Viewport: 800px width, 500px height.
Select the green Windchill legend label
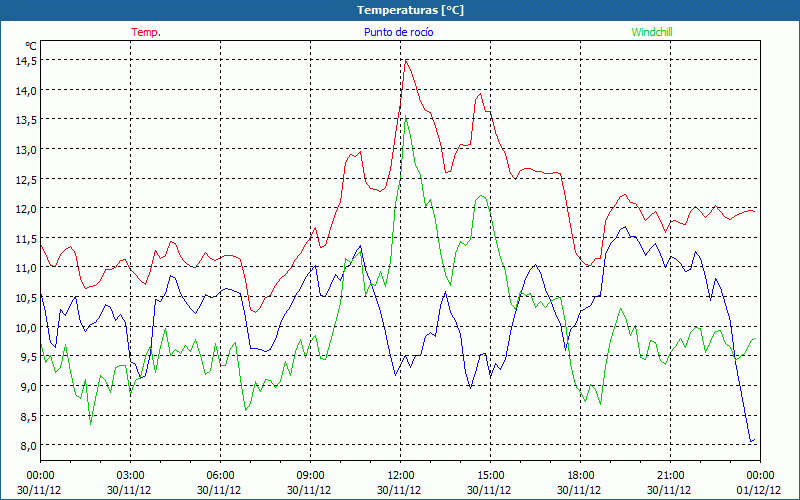pos(652,32)
